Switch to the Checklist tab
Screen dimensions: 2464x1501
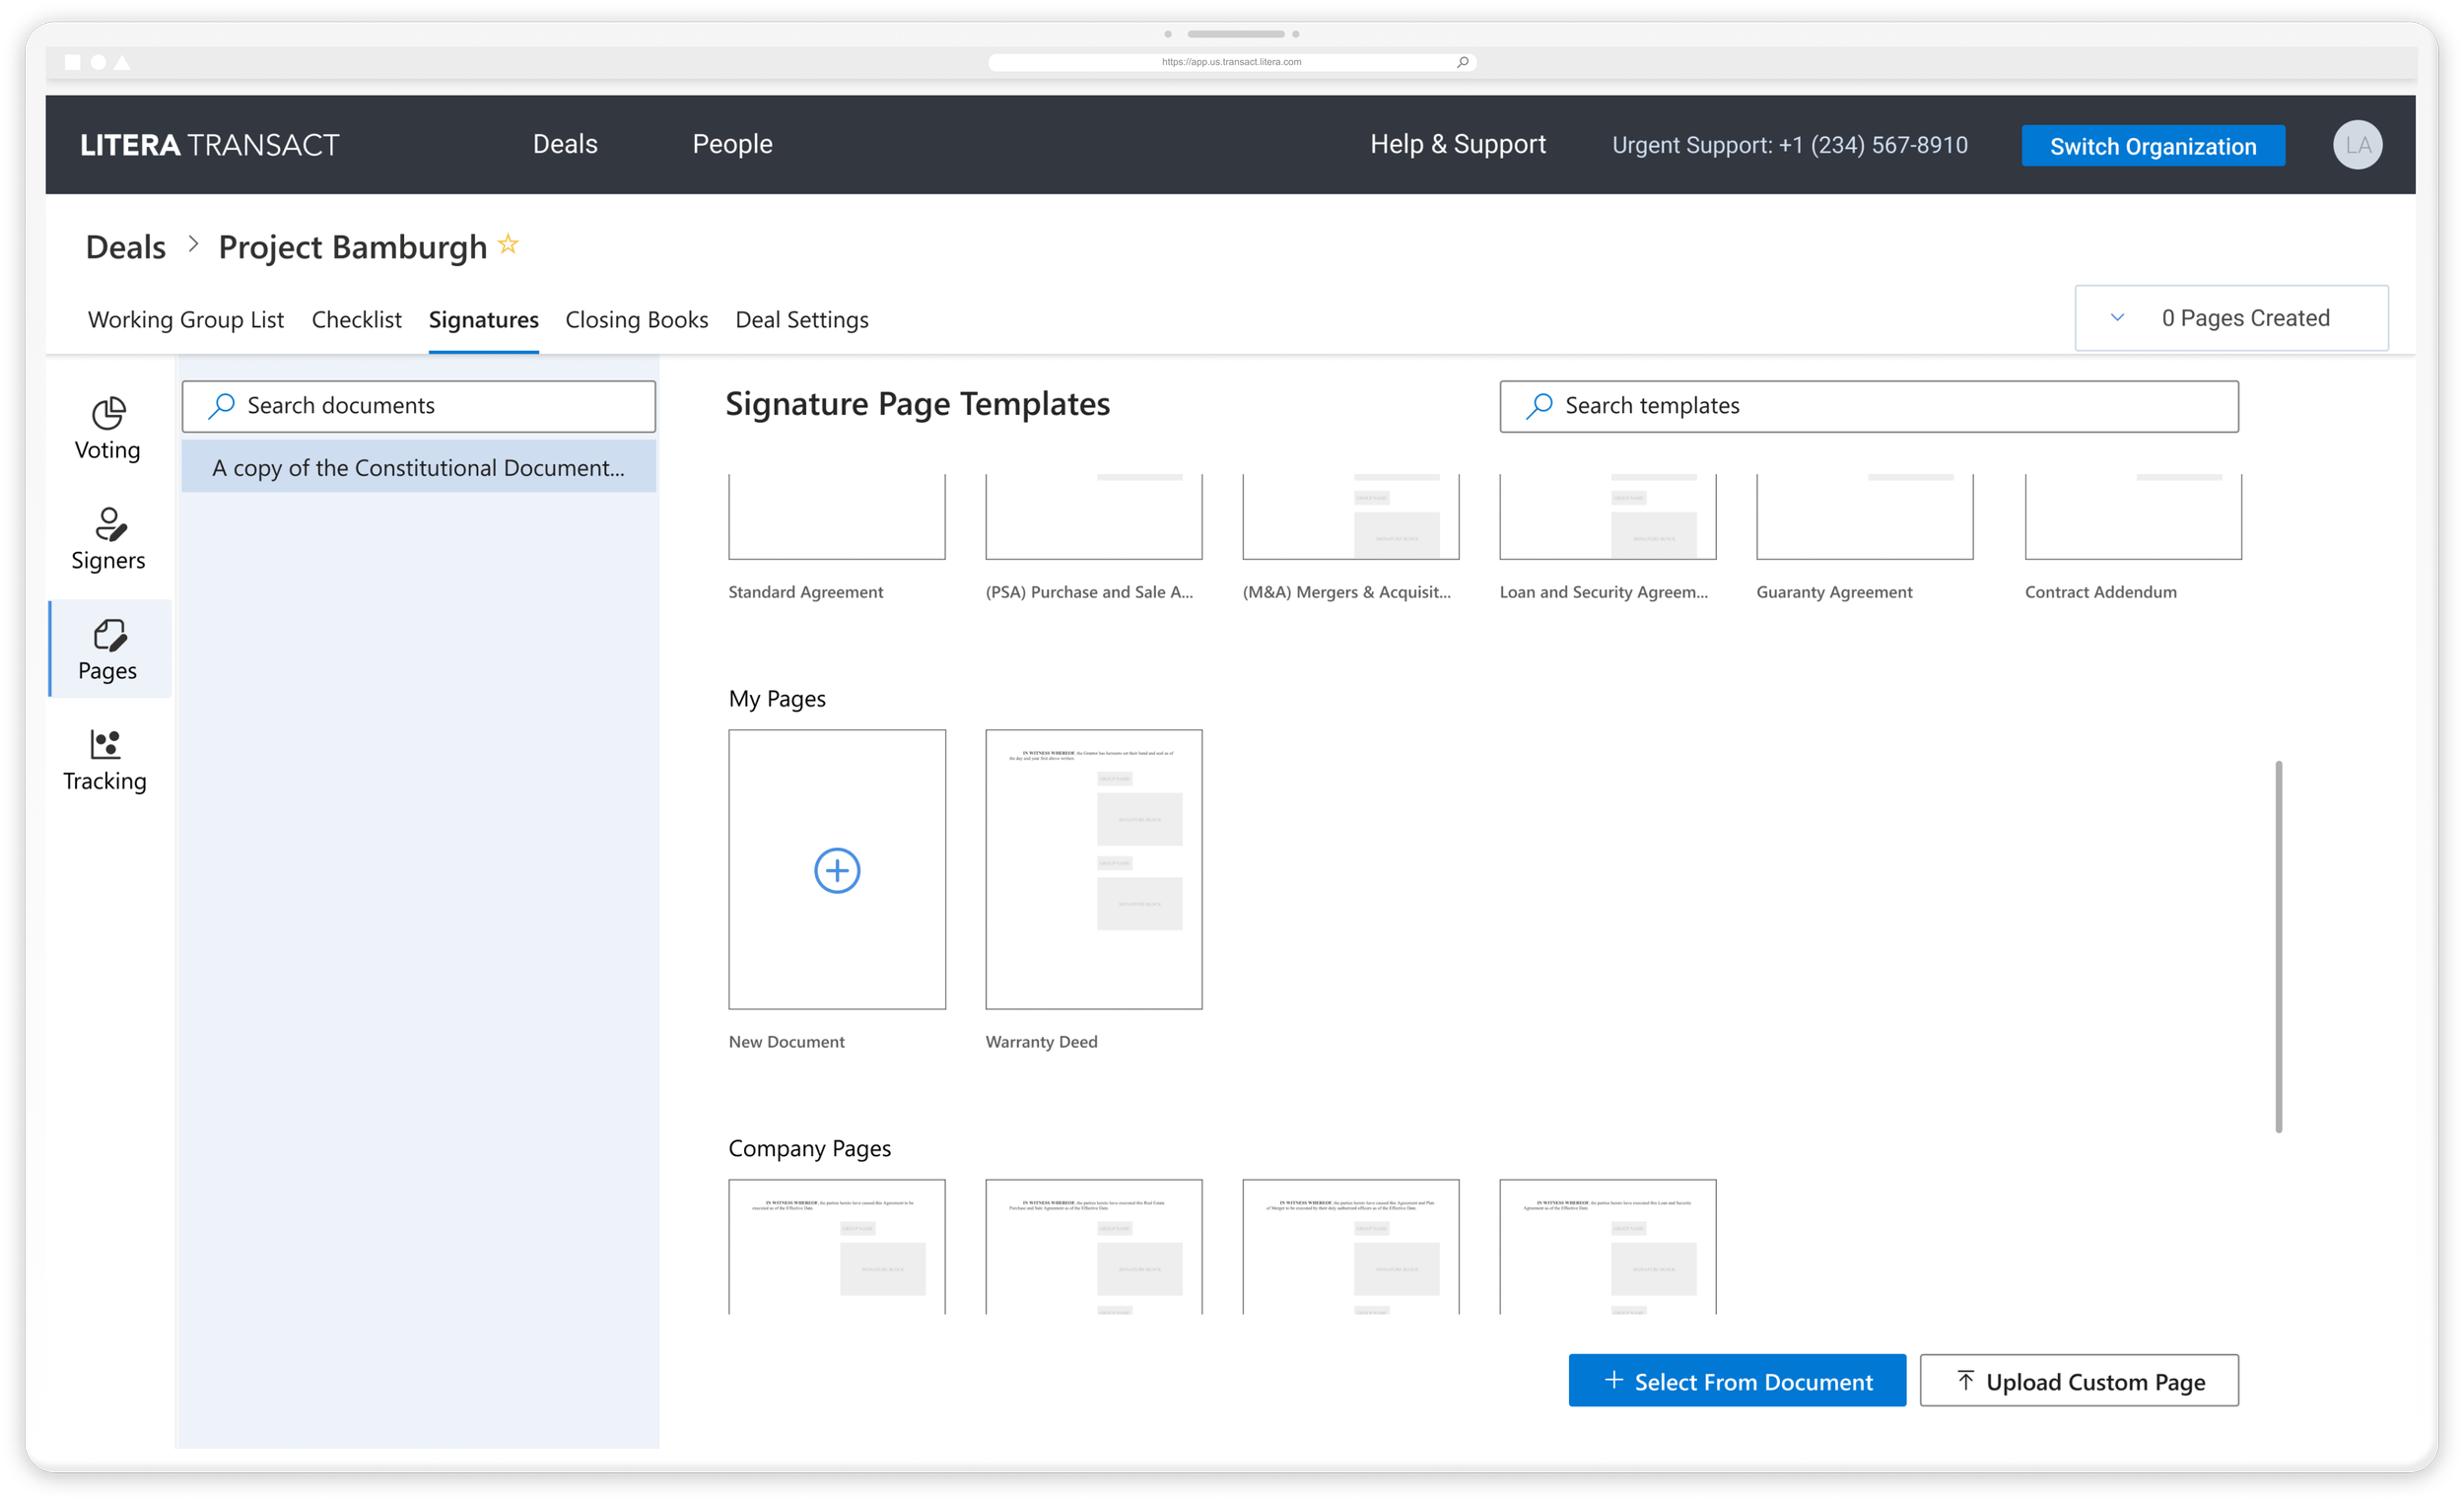356,320
